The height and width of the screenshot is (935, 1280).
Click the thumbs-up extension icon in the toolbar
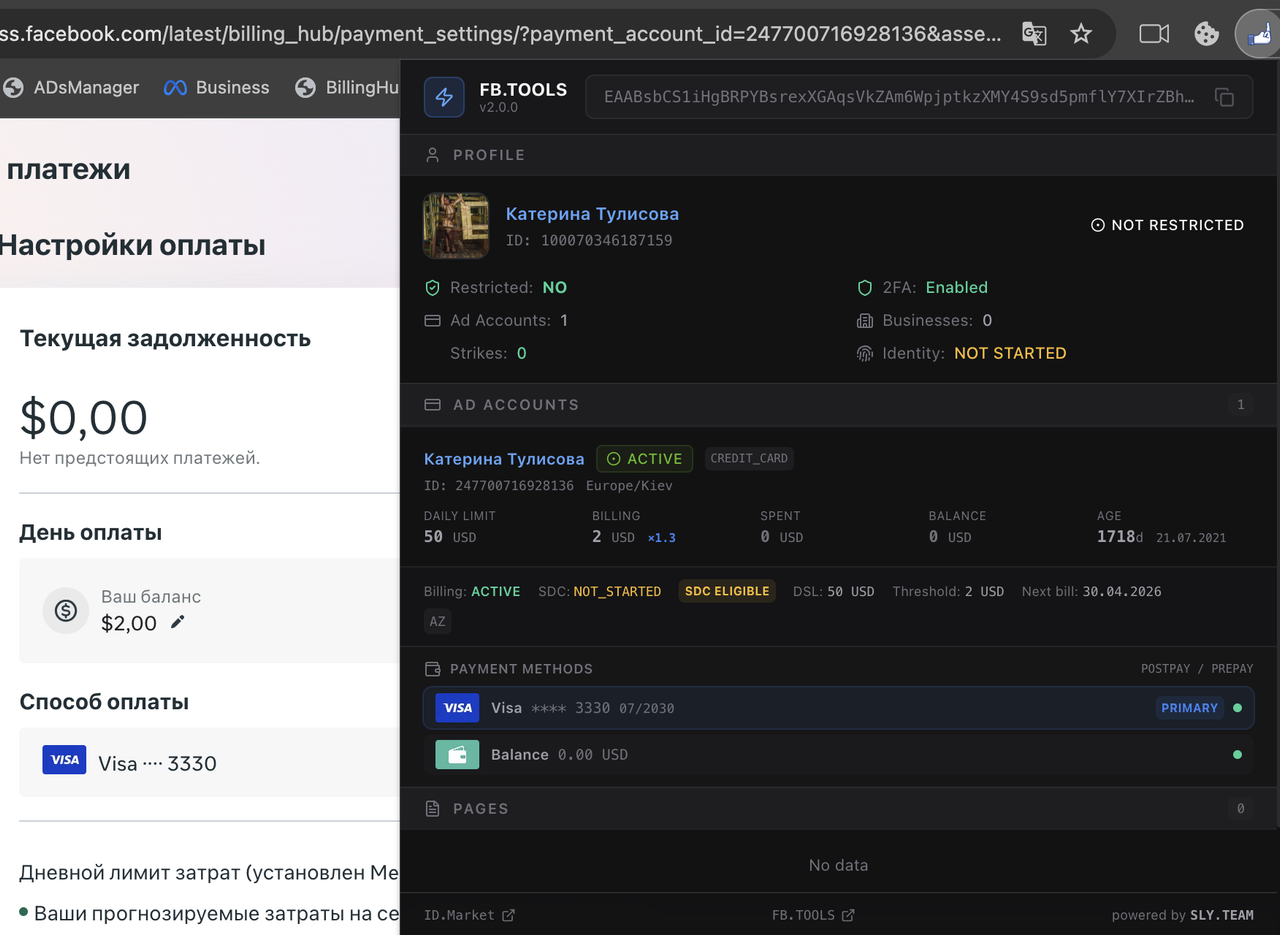point(1258,36)
